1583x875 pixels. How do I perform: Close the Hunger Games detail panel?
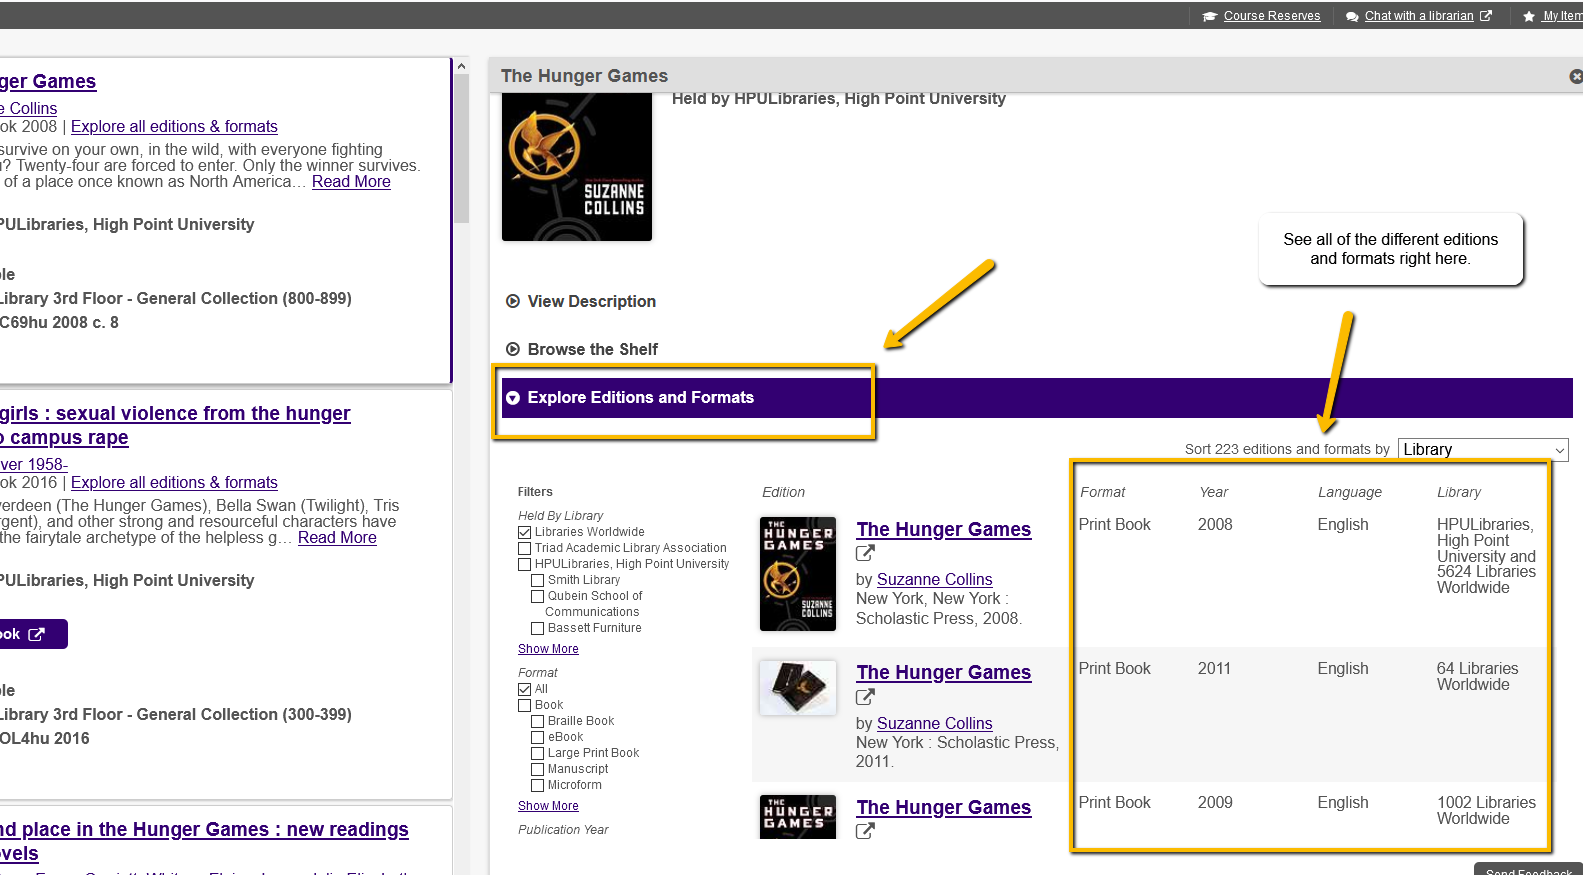pyautogui.click(x=1575, y=76)
